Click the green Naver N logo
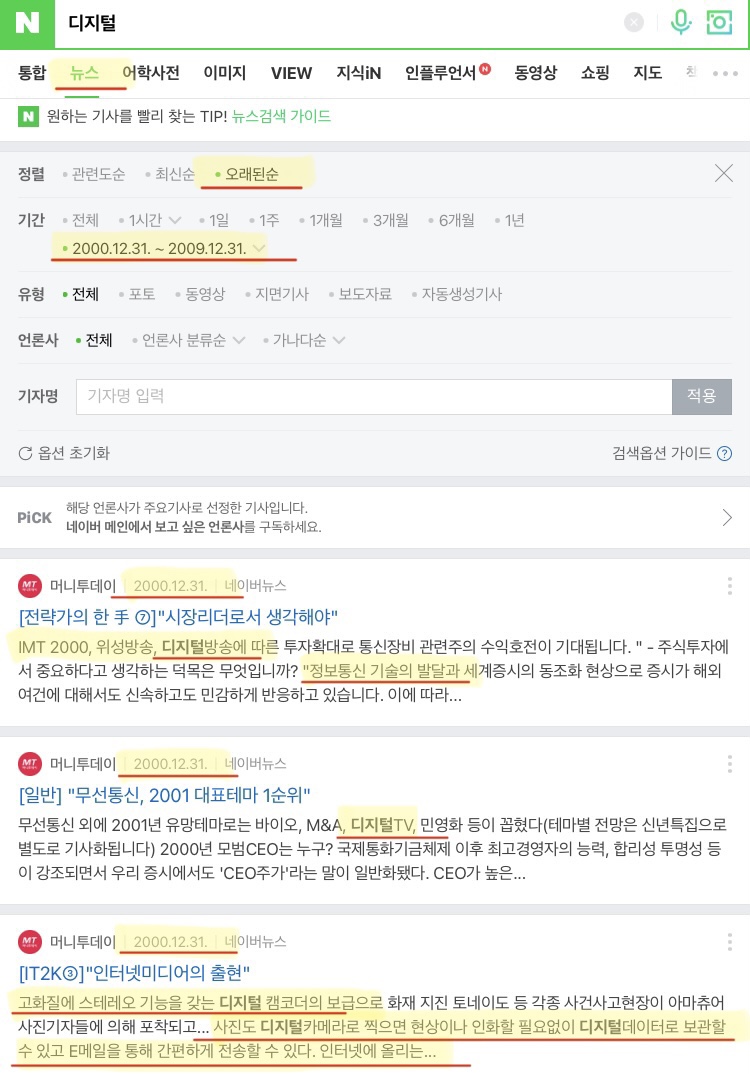Screen dimensions: 750x1074 click(27, 23)
